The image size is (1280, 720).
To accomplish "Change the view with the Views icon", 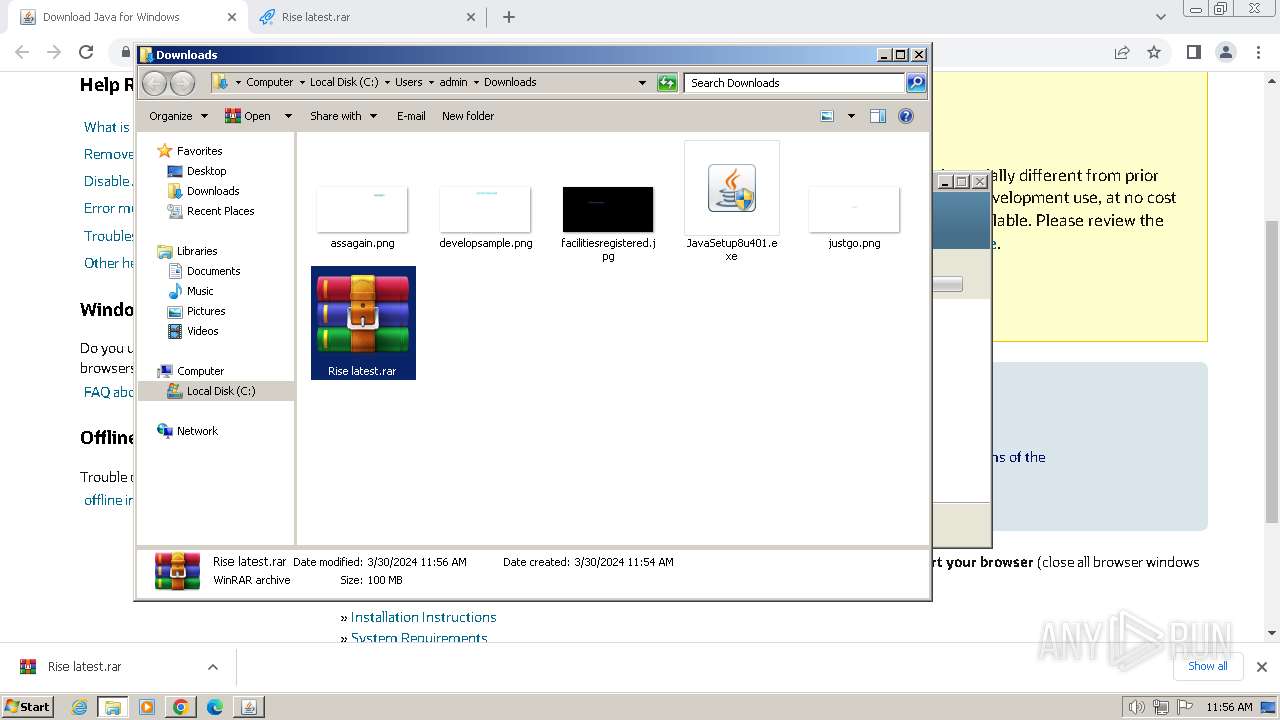I will 827,116.
